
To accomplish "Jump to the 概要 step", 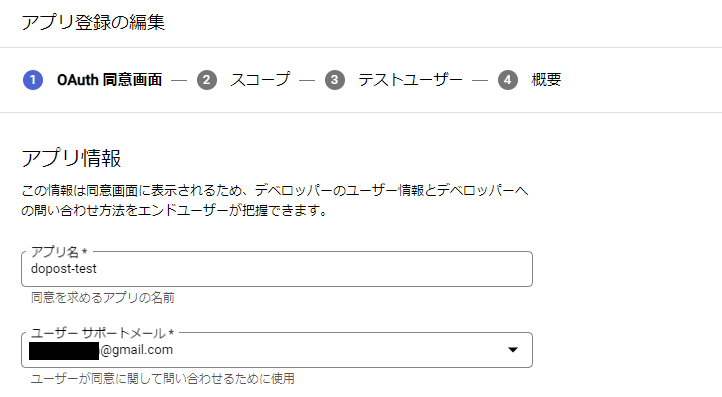I will point(546,80).
